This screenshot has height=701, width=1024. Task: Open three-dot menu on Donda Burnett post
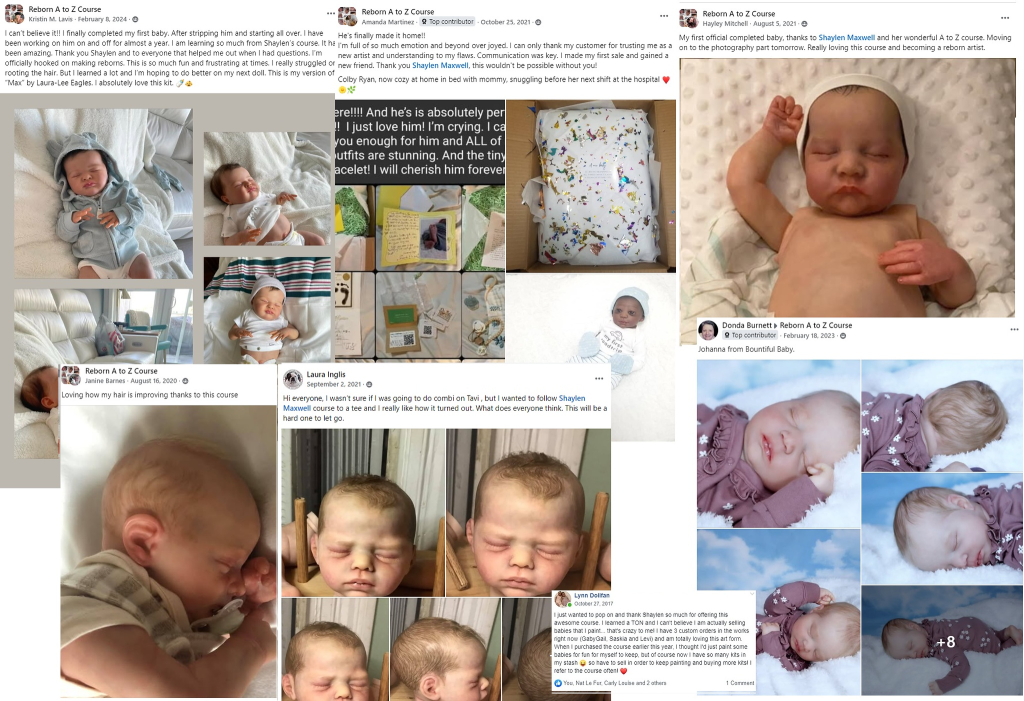click(1014, 330)
